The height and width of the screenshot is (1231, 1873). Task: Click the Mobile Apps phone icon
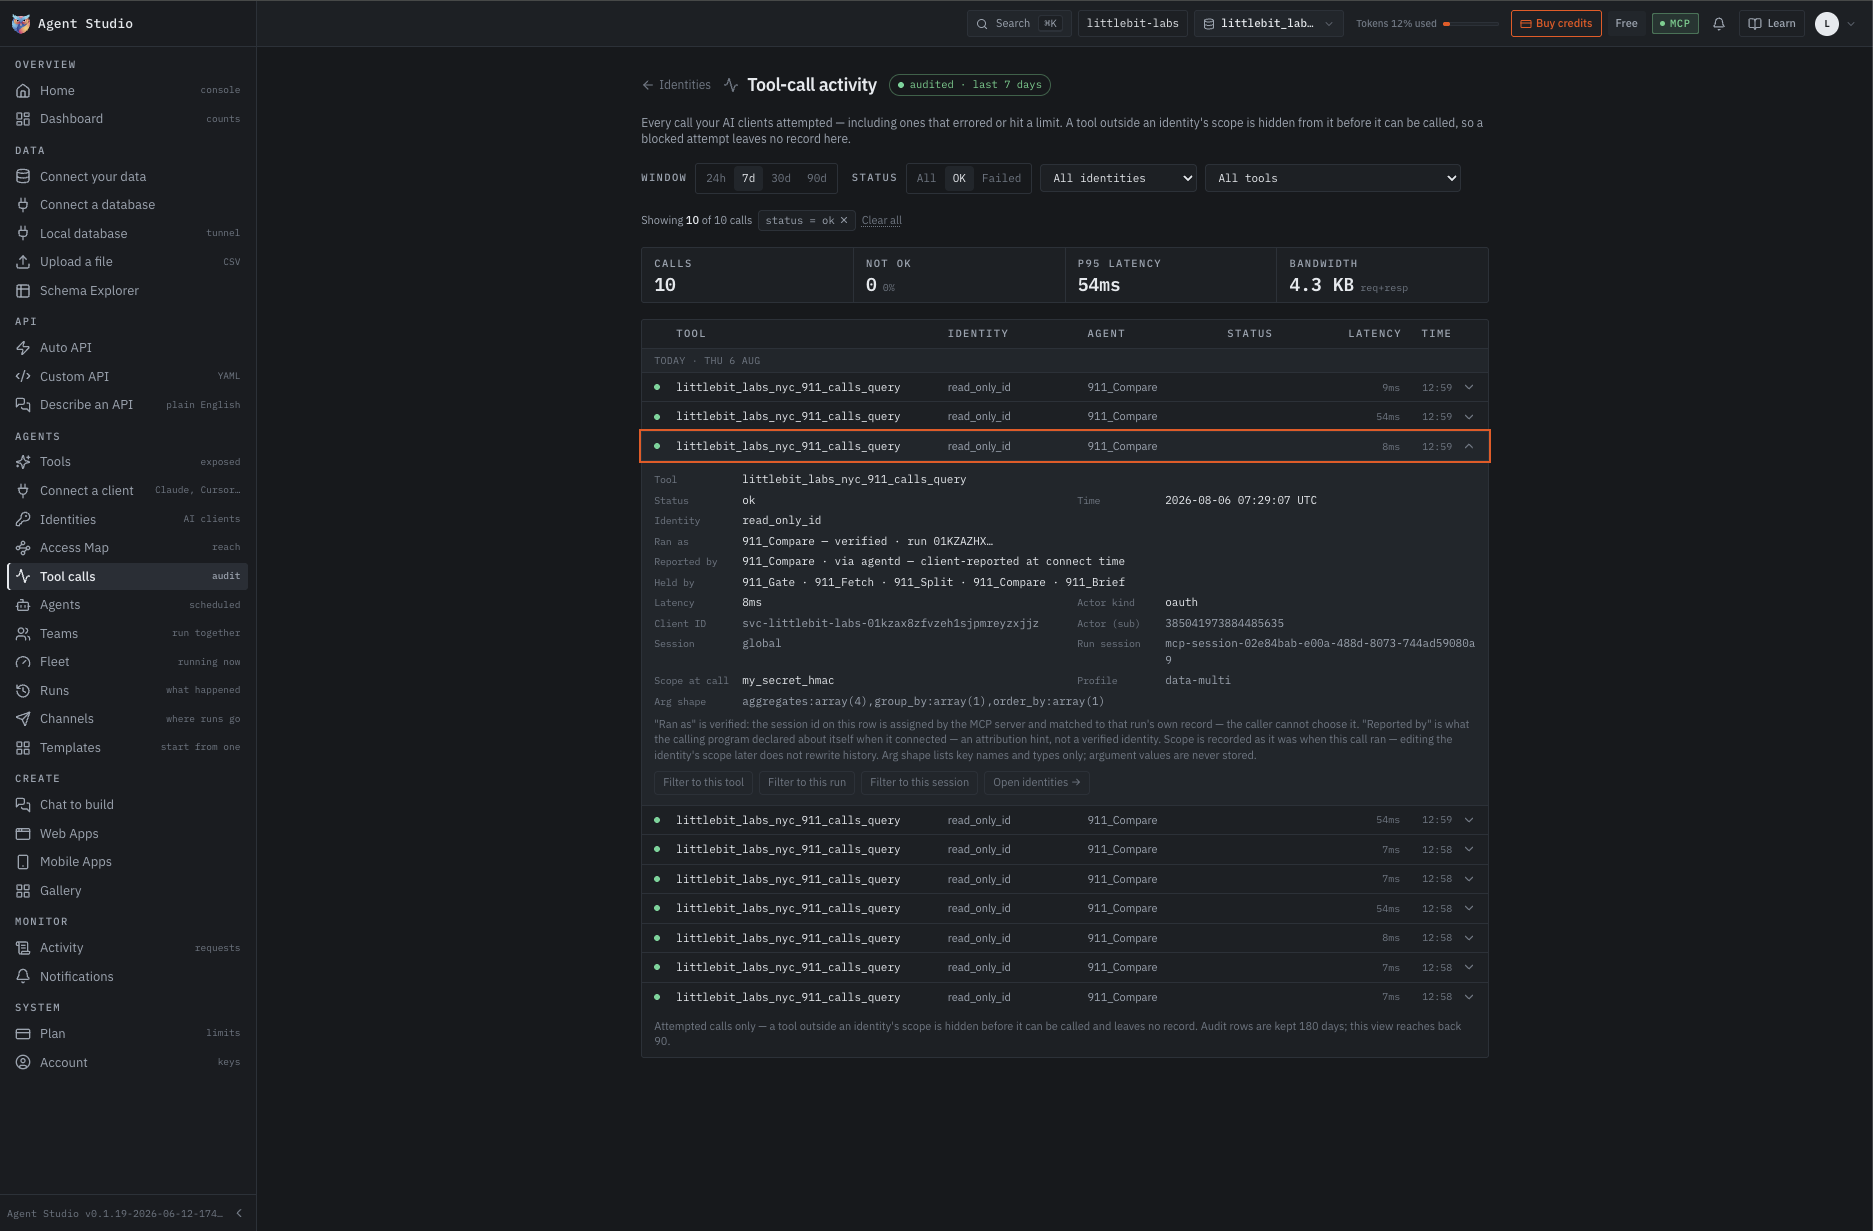pyautogui.click(x=23, y=862)
